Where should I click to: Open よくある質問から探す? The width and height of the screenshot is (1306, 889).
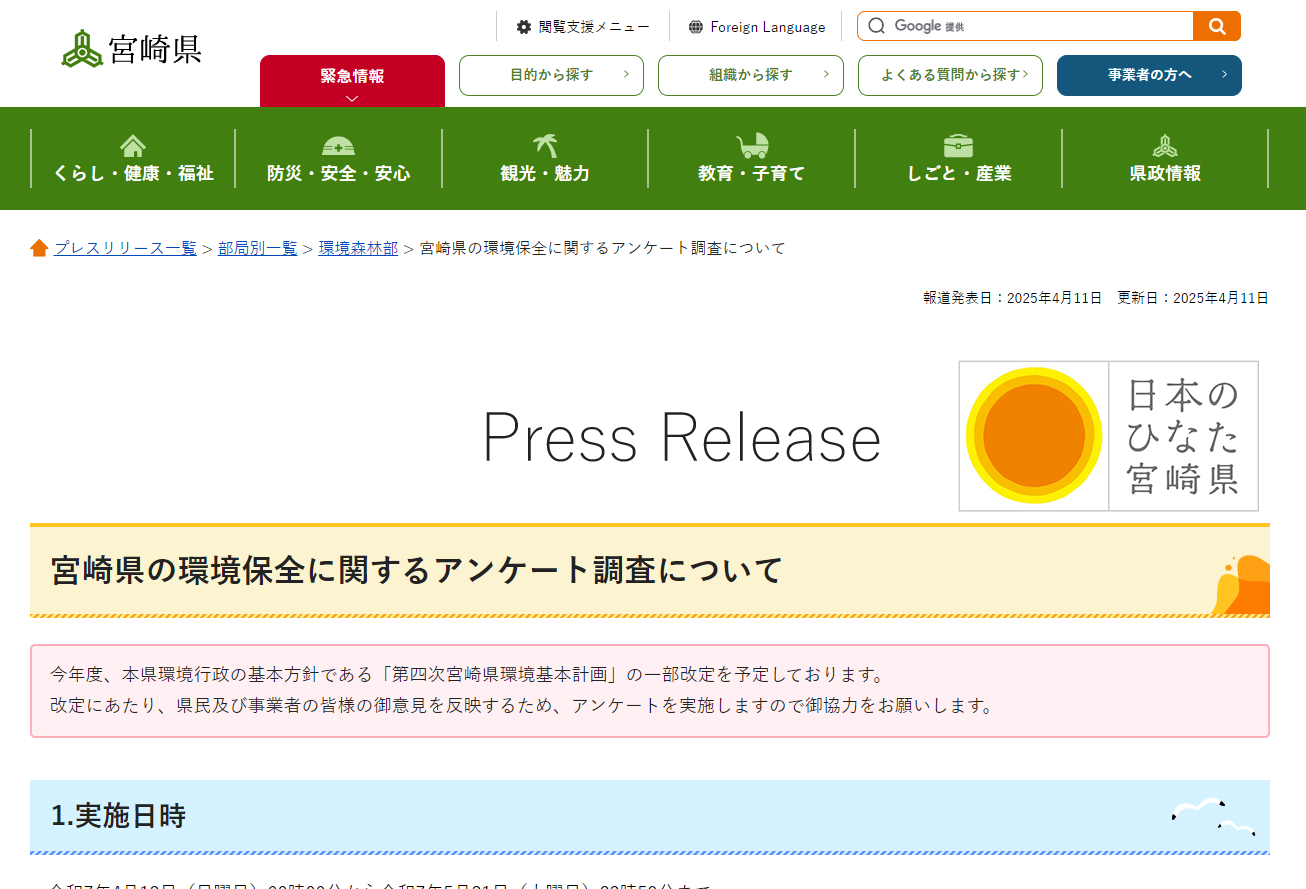950,75
